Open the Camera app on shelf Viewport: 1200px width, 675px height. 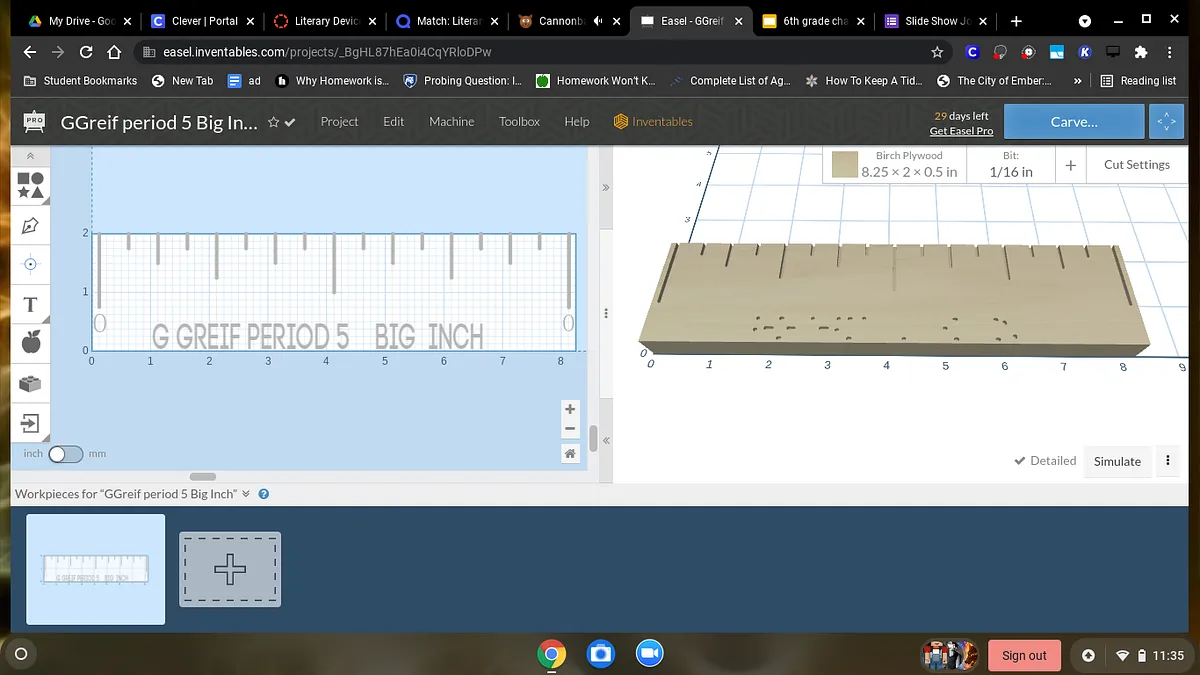tap(600, 654)
